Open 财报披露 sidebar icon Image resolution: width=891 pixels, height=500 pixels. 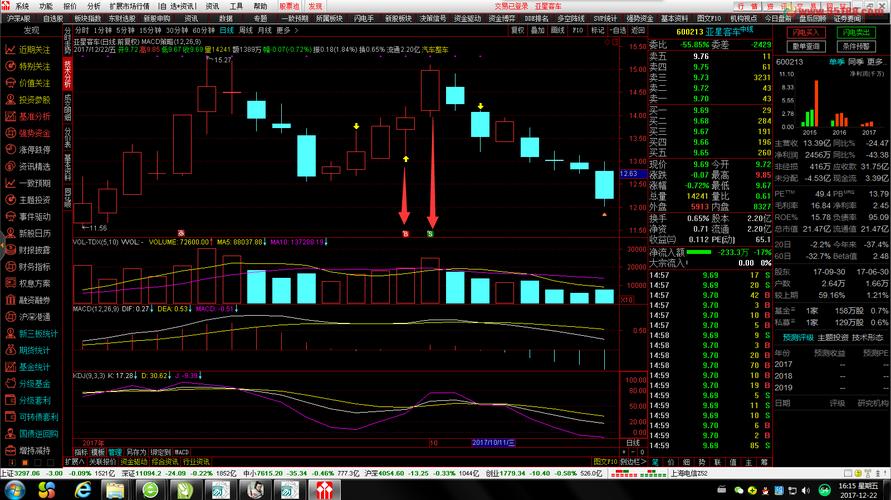tap(10, 250)
